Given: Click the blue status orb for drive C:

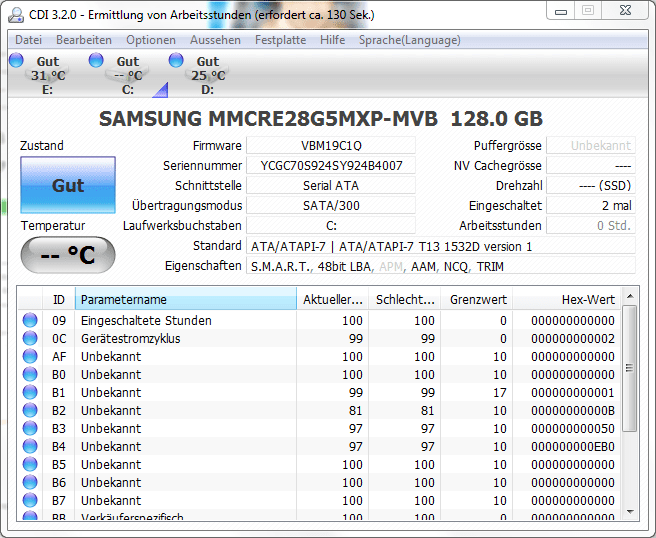Looking at the screenshot, I should pos(96,60).
